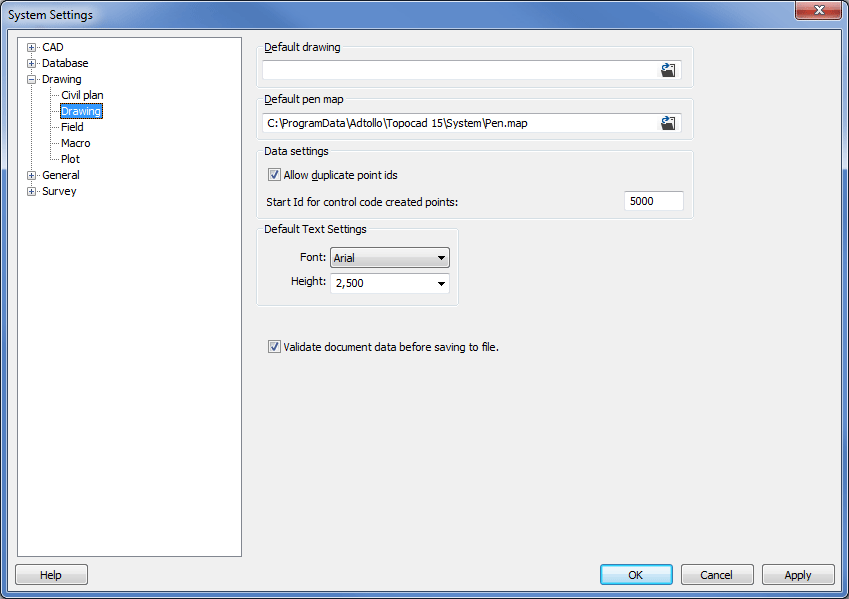Select Plot item in settings tree

(70, 159)
